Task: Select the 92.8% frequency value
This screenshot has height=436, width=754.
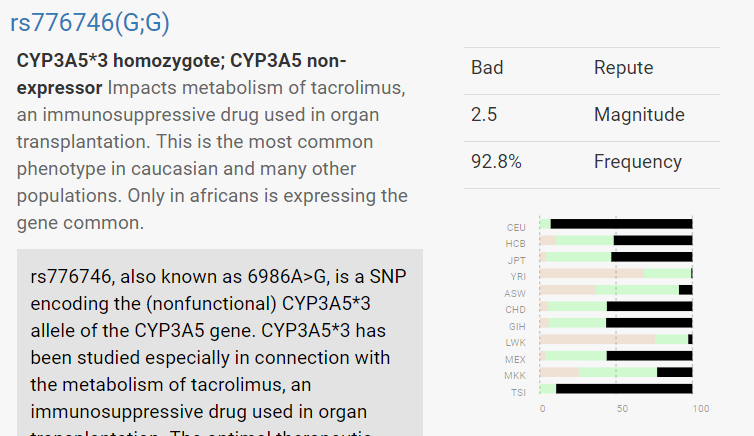Action: pyautogui.click(x=496, y=162)
